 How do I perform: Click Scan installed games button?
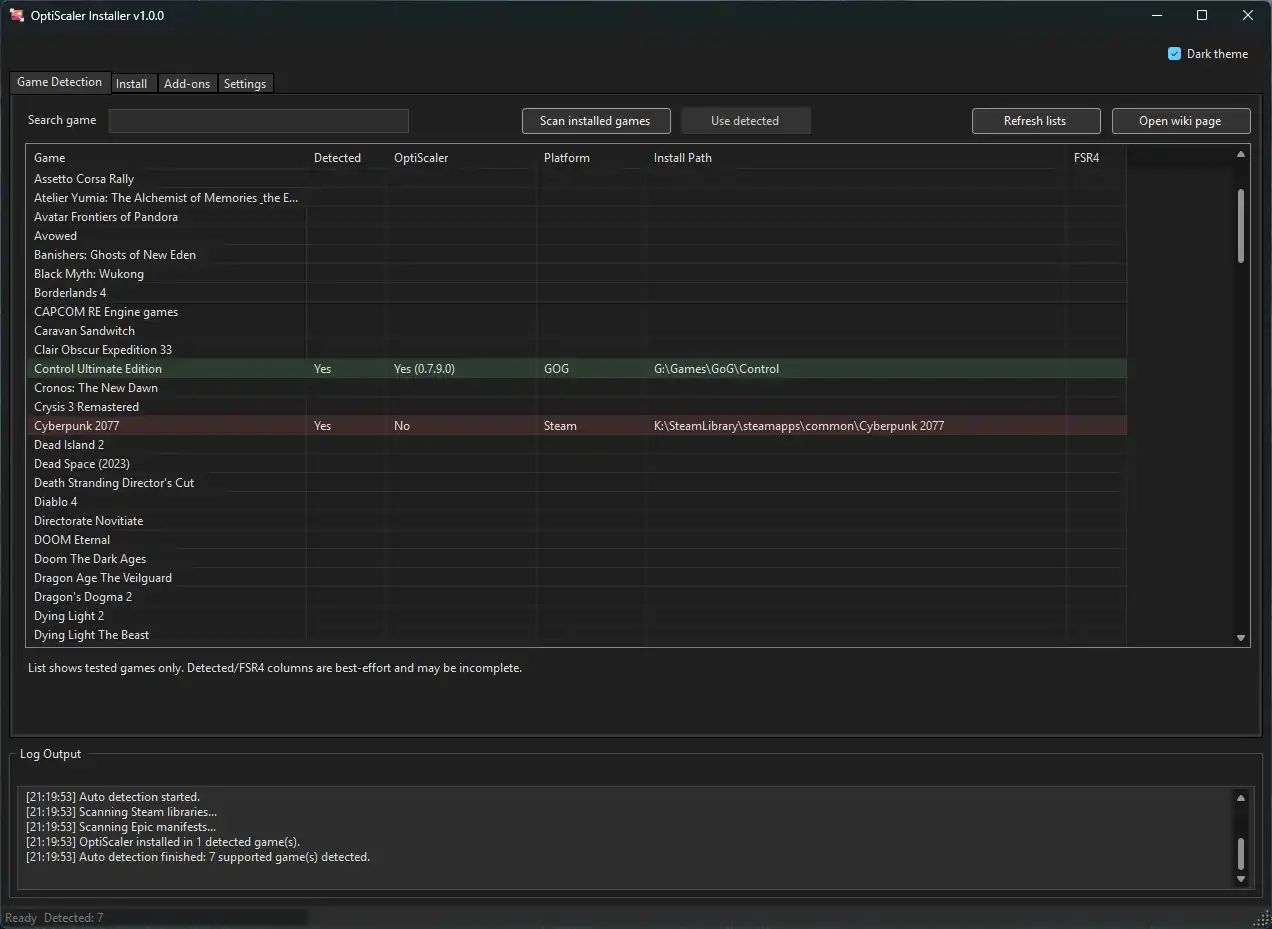pos(595,121)
